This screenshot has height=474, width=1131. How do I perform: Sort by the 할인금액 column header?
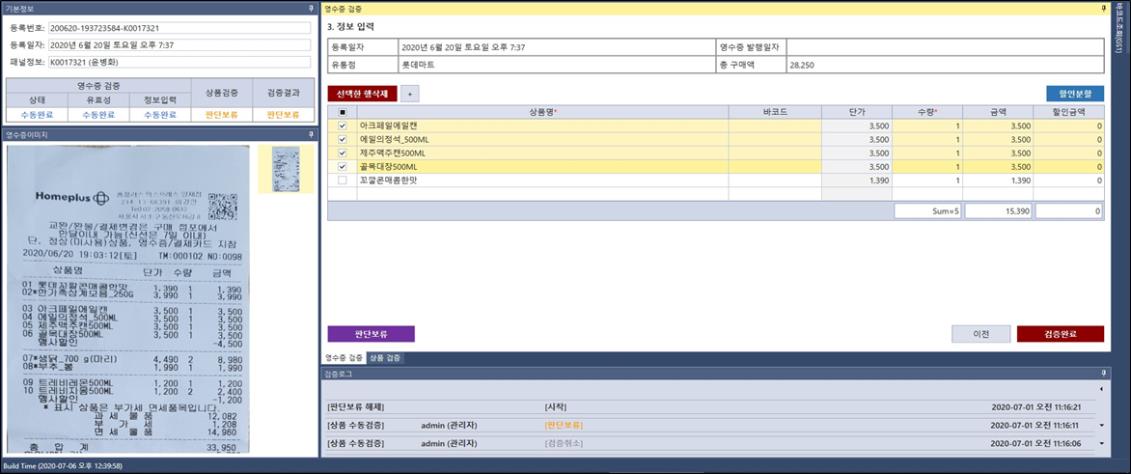(1068, 112)
